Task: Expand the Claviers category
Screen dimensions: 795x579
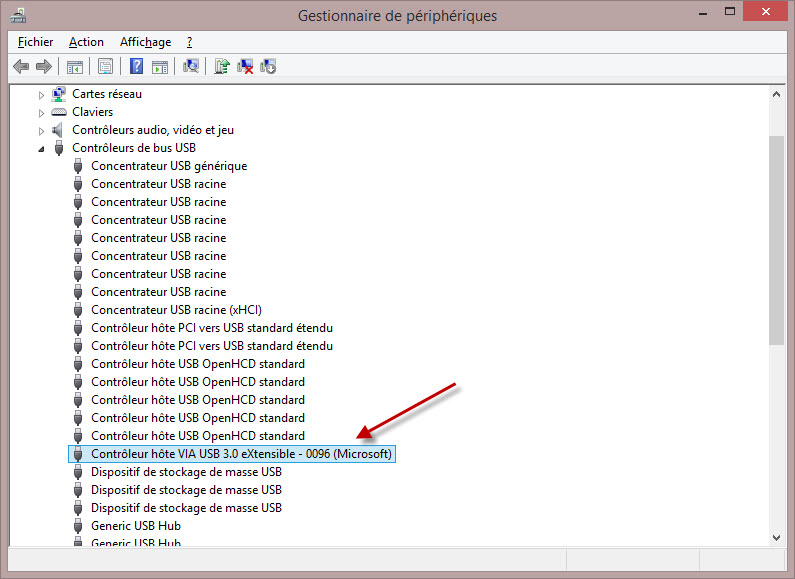Action: [x=42, y=112]
